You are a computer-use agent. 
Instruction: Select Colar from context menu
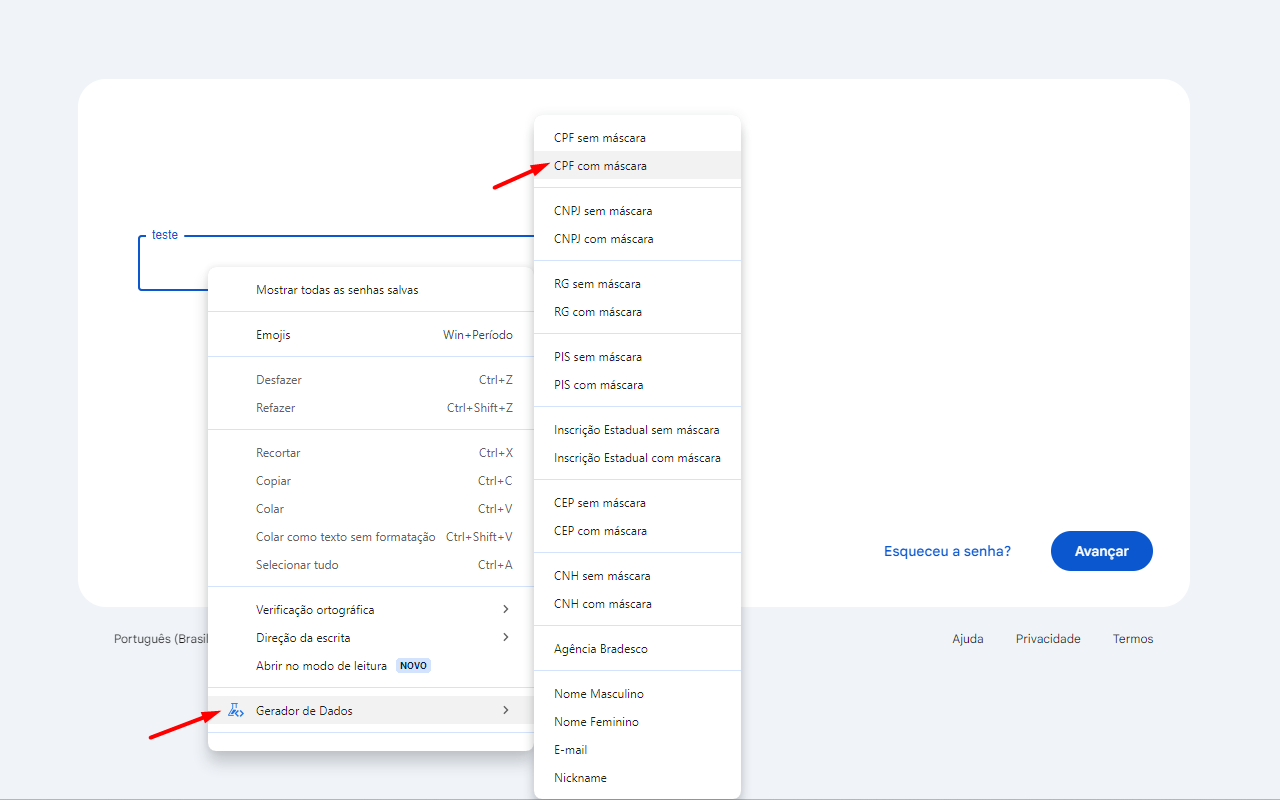370,509
